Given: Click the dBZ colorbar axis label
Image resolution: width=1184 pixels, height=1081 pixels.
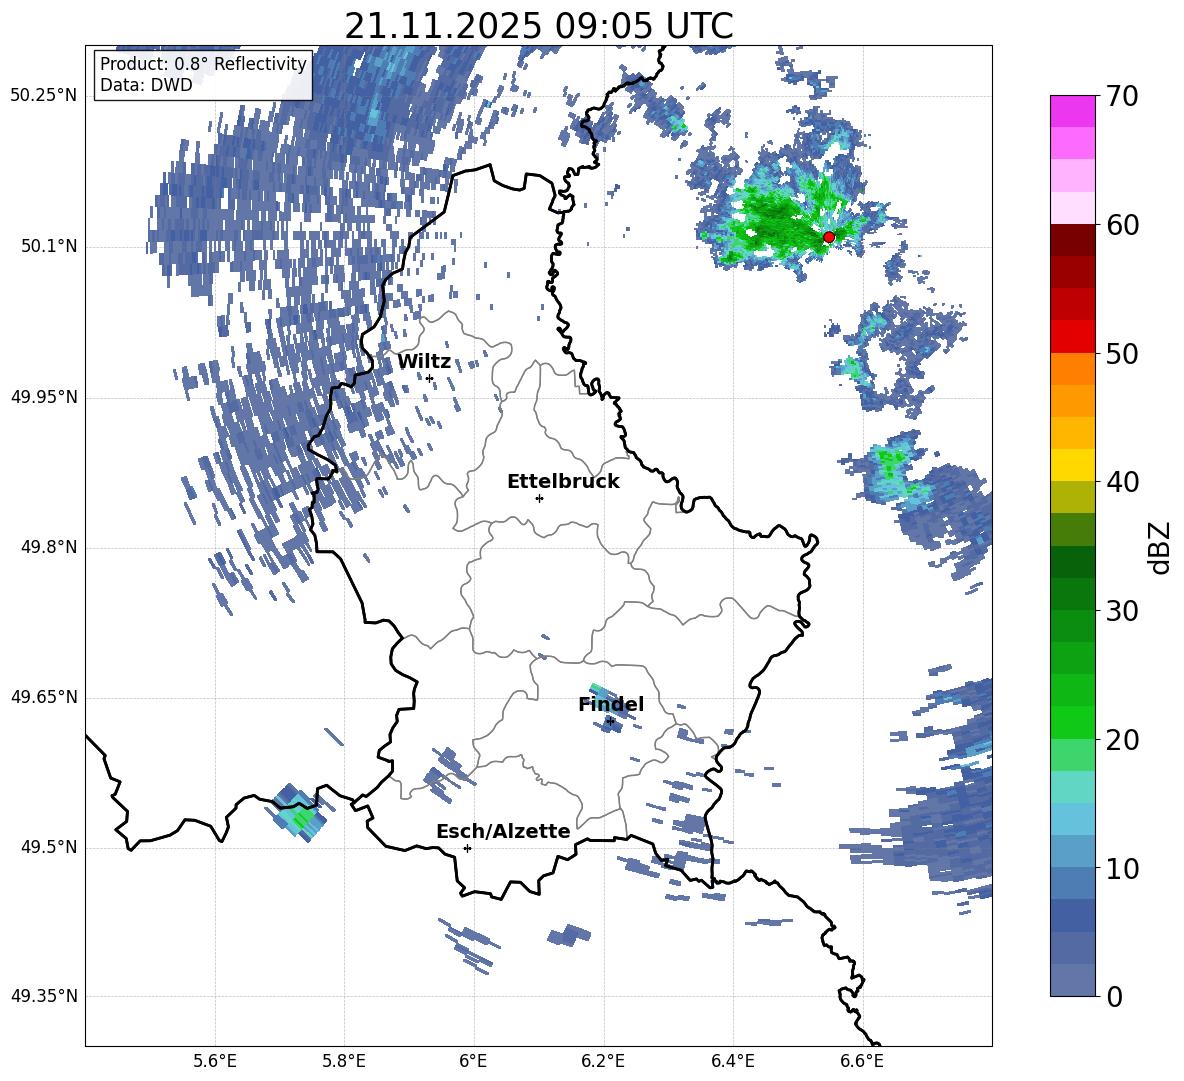Looking at the screenshot, I should pyautogui.click(x=1160, y=547).
